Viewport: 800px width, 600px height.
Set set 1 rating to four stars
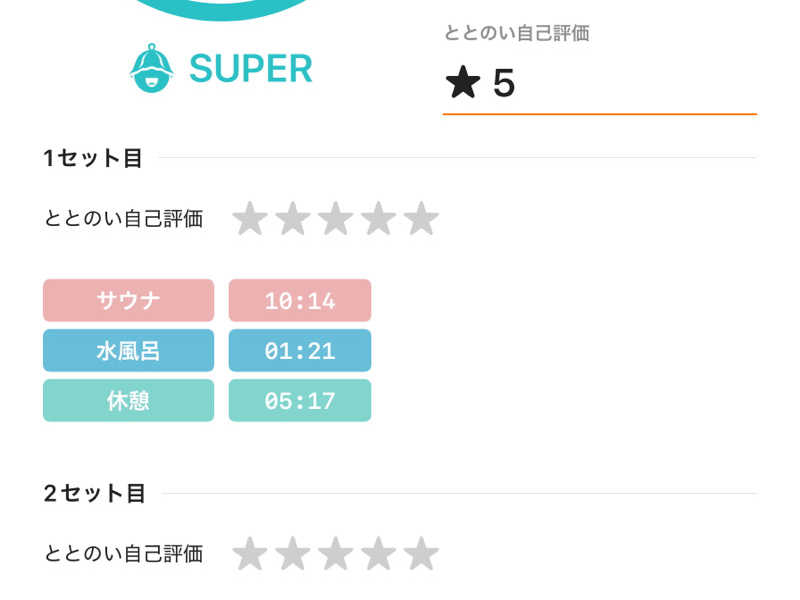click(378, 218)
